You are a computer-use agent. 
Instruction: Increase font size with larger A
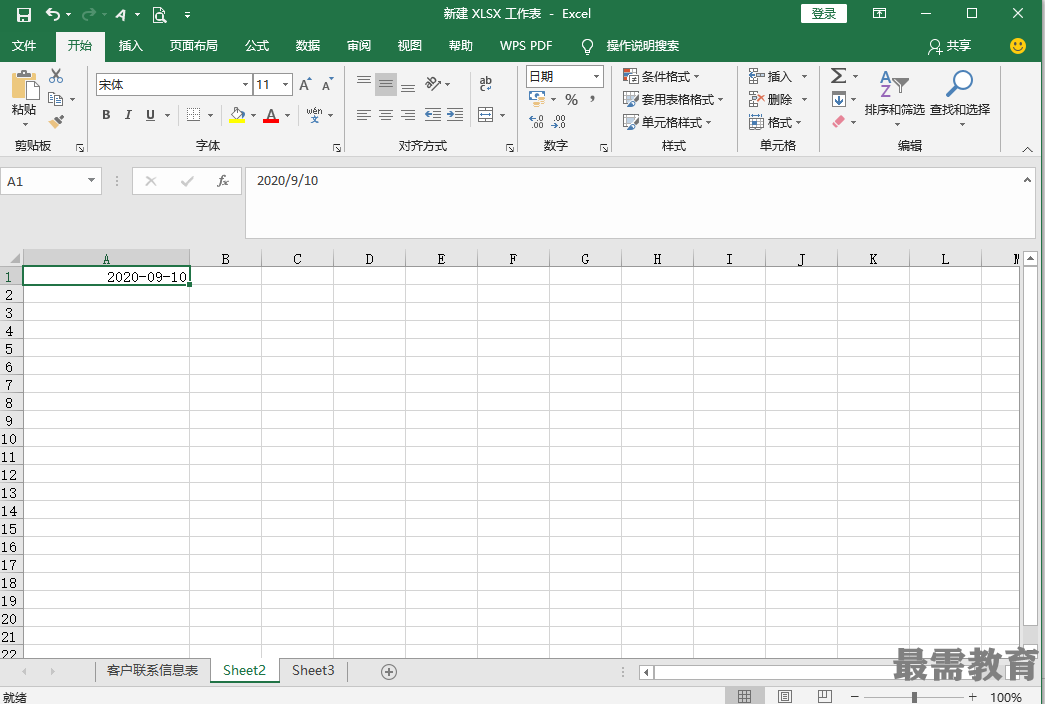305,85
